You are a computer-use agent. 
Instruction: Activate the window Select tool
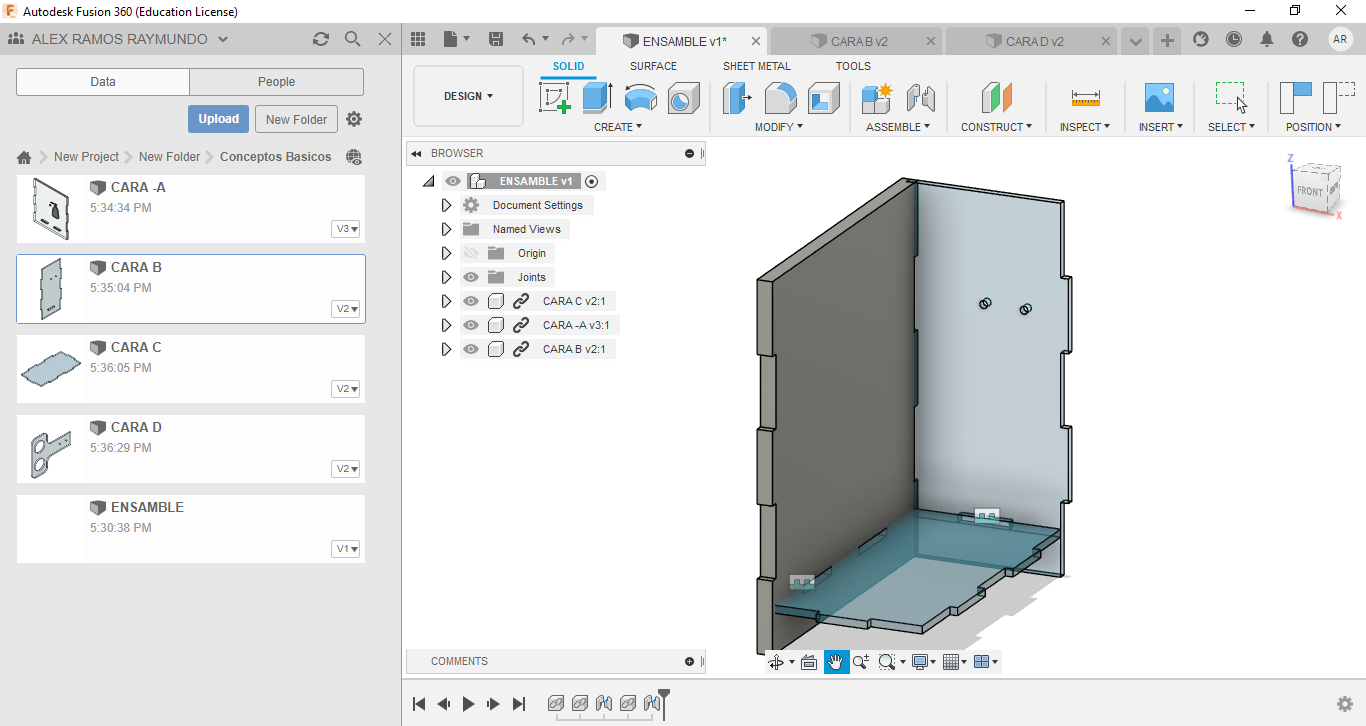1231,98
